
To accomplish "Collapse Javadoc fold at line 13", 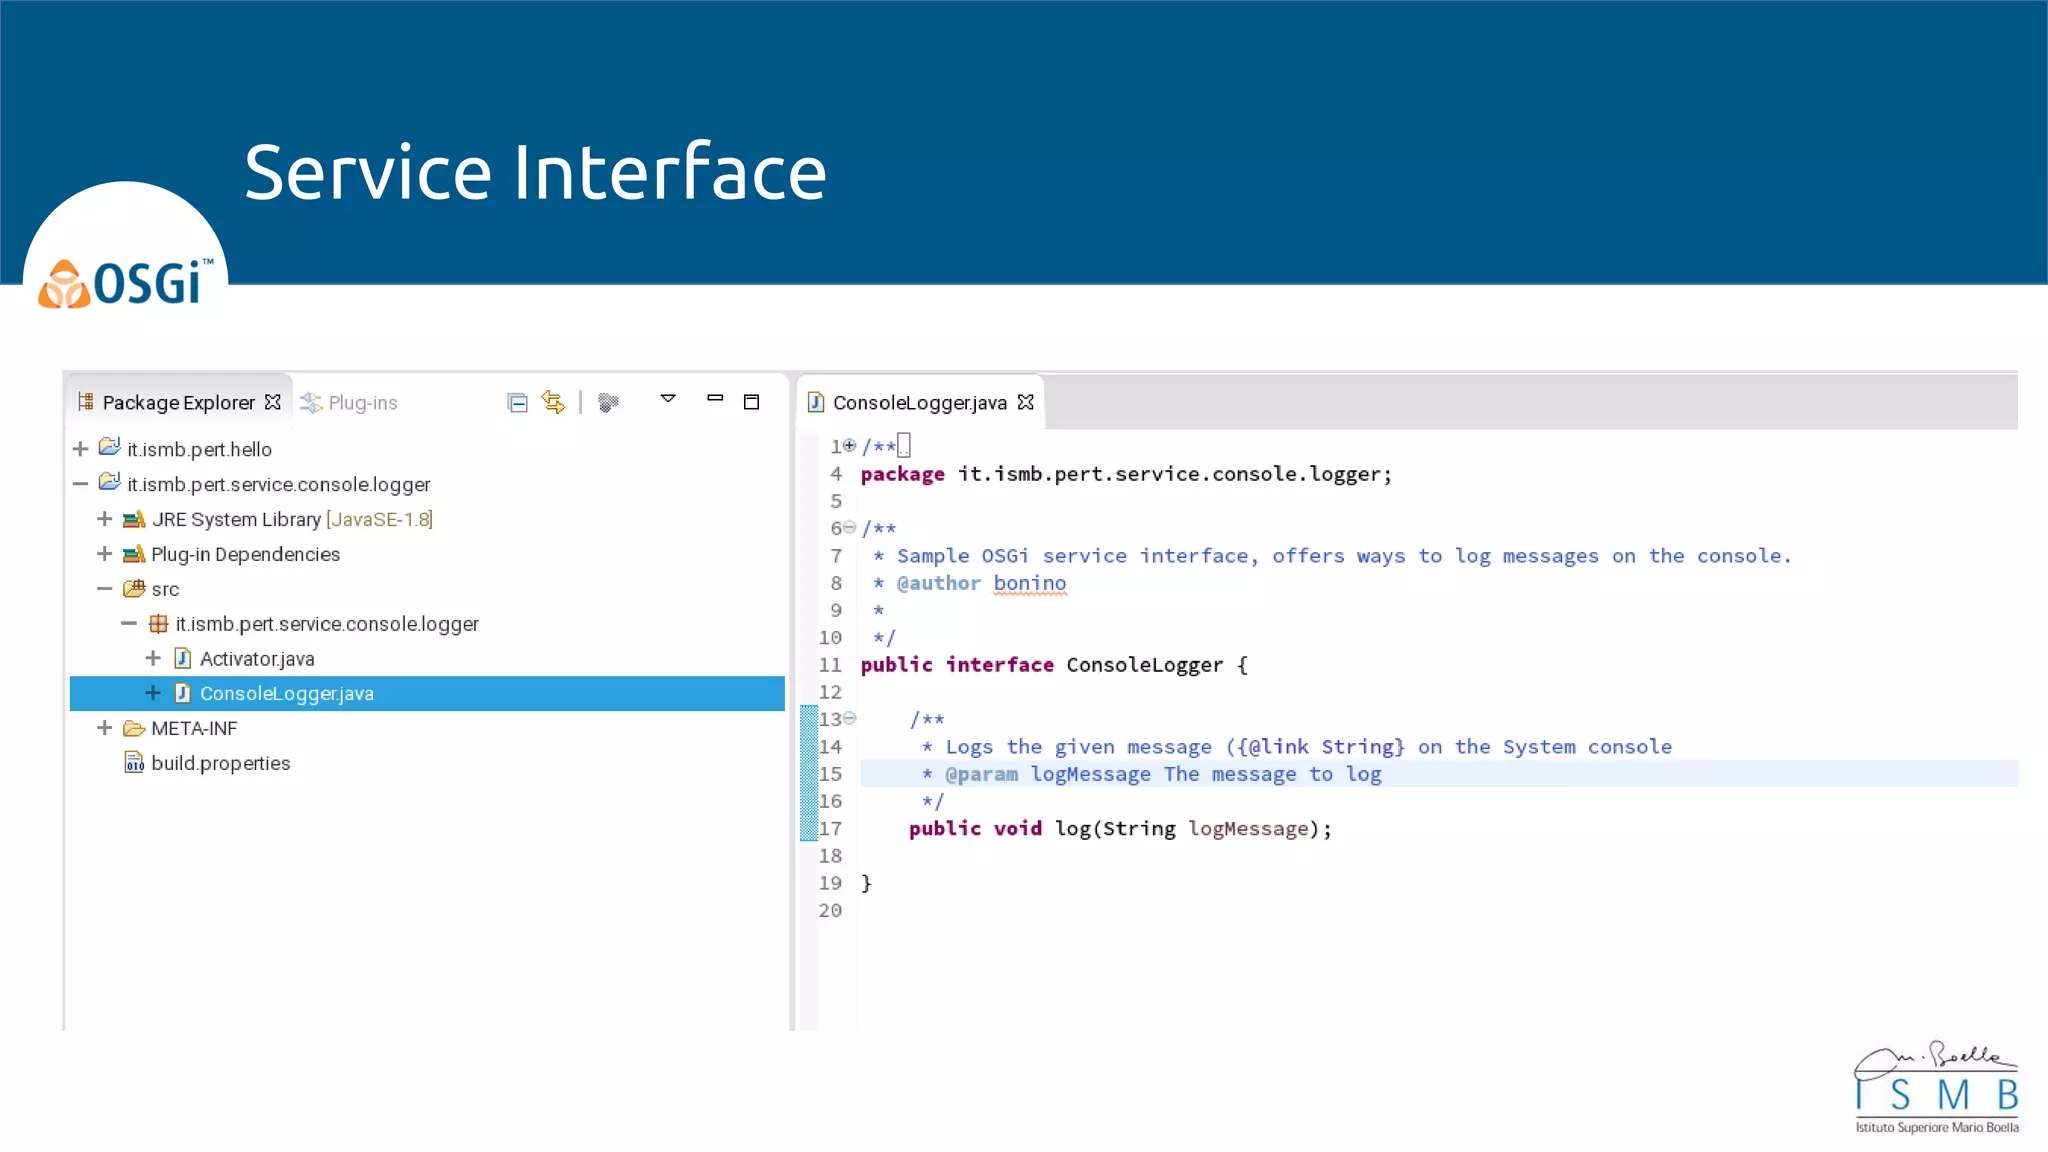I will coord(849,718).
